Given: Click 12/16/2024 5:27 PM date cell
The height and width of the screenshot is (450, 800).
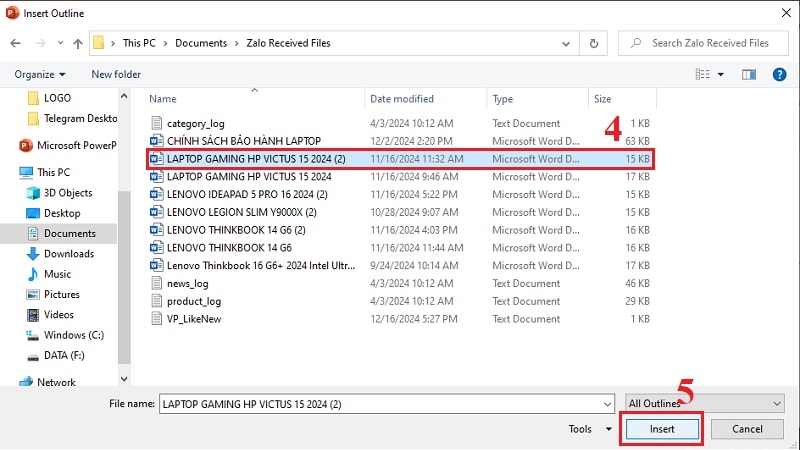Looking at the screenshot, I should tap(413, 319).
